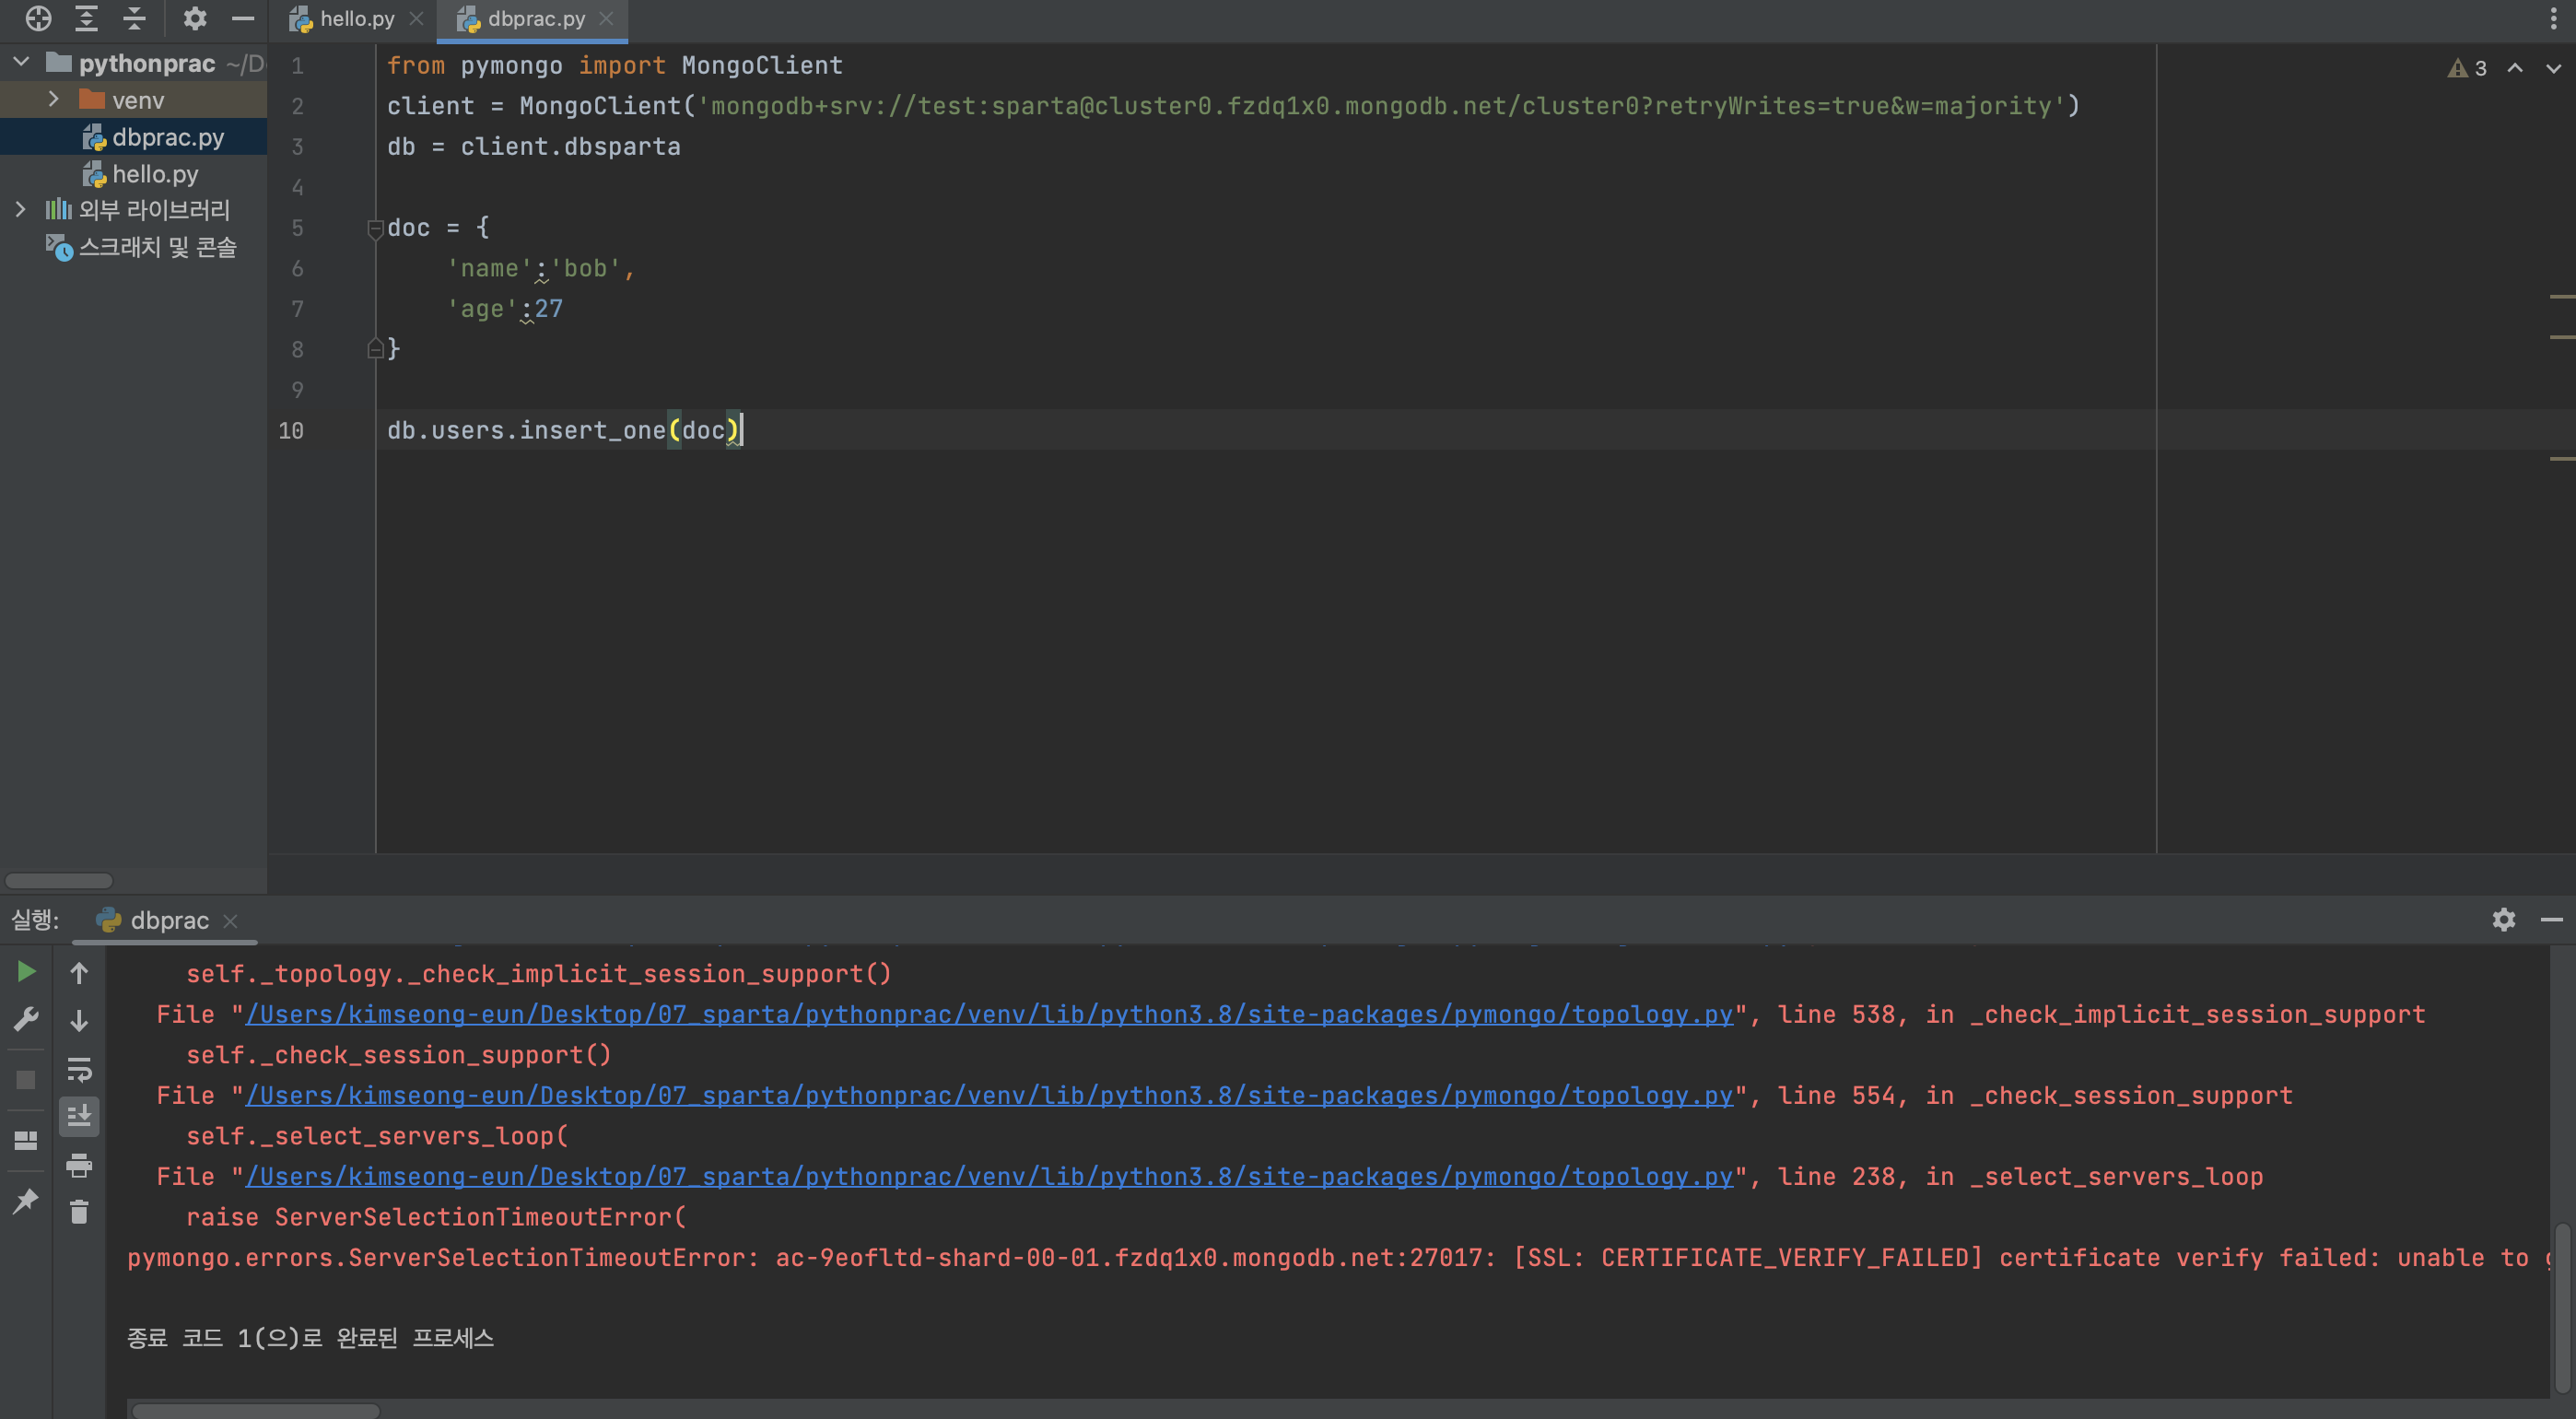Open project panel settings gear

pos(195,18)
